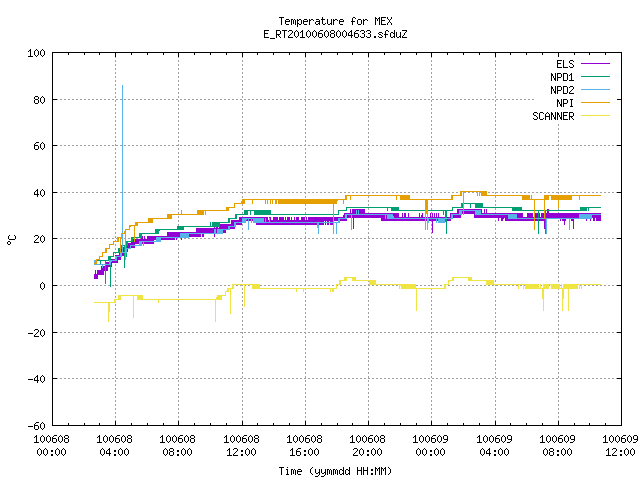
Task: Click the light blue NPD2 legend line sample
Action: (x=595, y=89)
